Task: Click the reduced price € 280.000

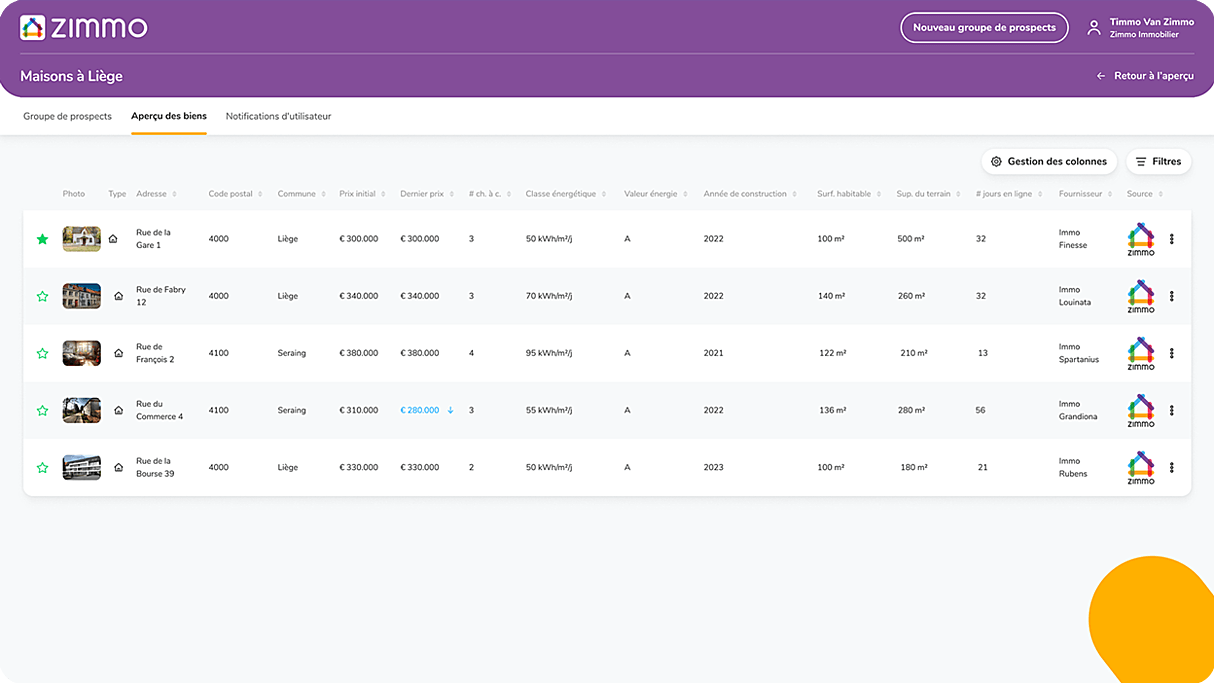Action: pos(420,410)
